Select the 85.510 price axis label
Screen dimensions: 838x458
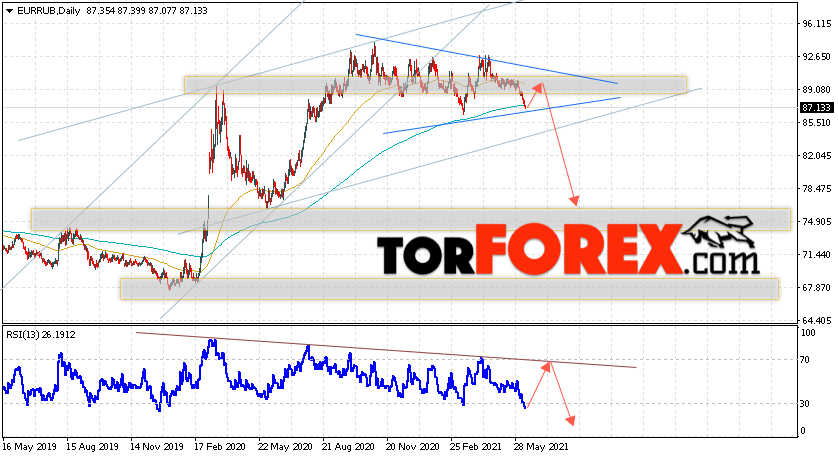click(x=816, y=123)
